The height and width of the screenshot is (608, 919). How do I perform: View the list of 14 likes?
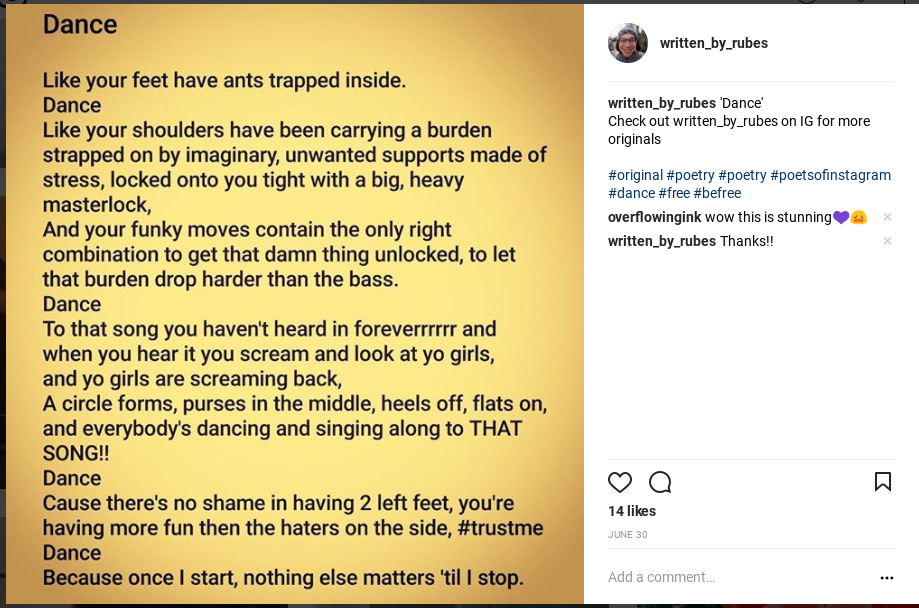[632, 511]
